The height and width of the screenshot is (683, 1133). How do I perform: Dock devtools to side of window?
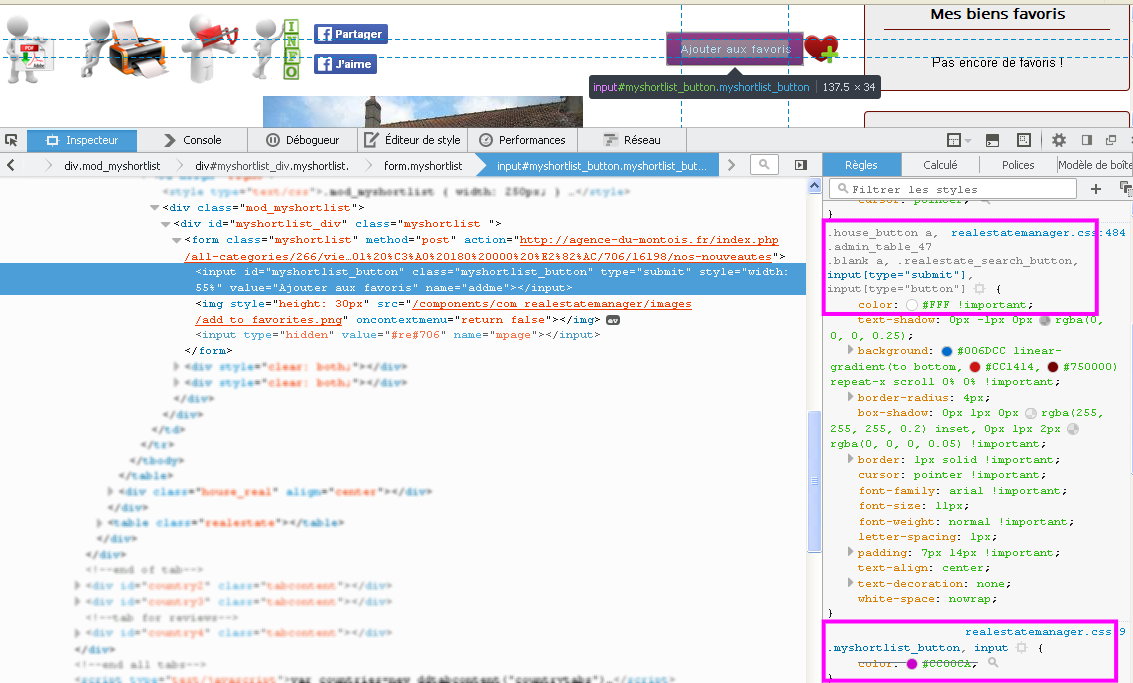[1087, 140]
